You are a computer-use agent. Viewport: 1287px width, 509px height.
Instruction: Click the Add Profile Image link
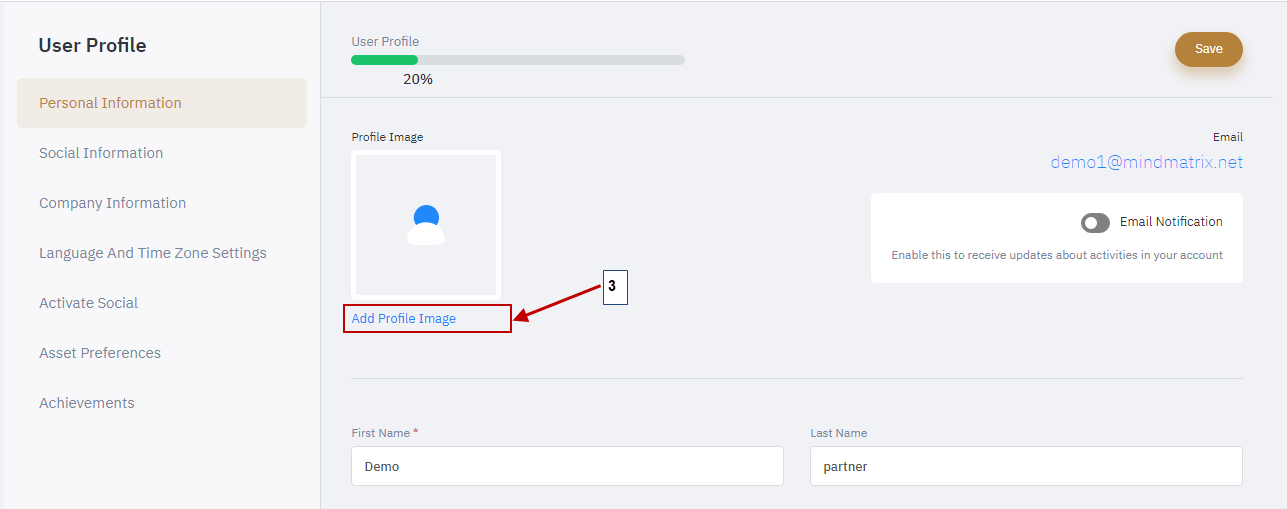(x=404, y=319)
